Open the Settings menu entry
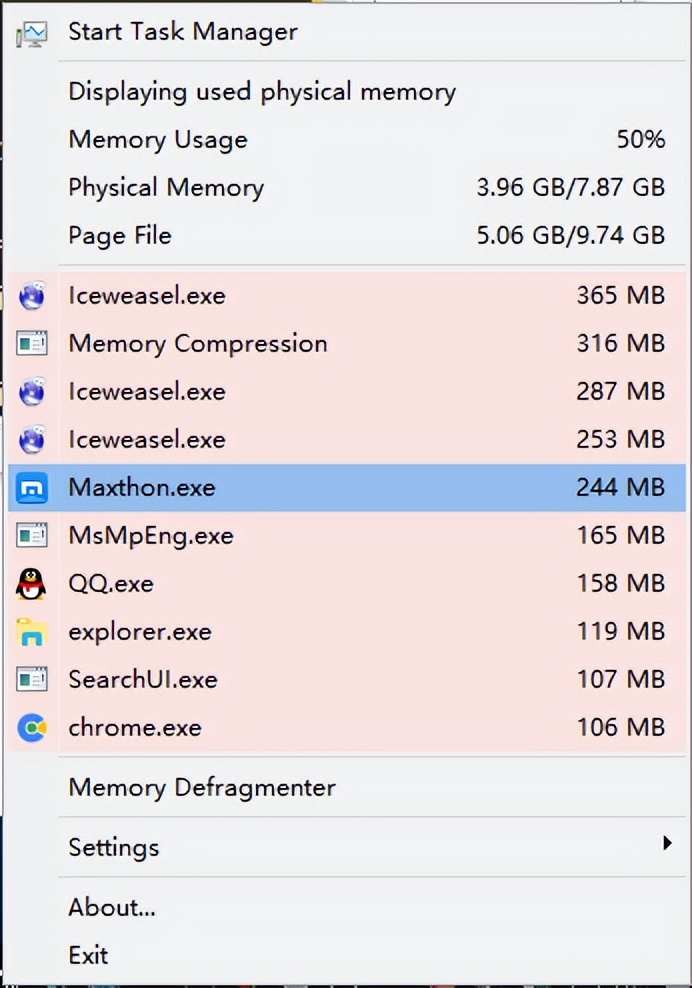This screenshot has width=692, height=988. point(114,848)
